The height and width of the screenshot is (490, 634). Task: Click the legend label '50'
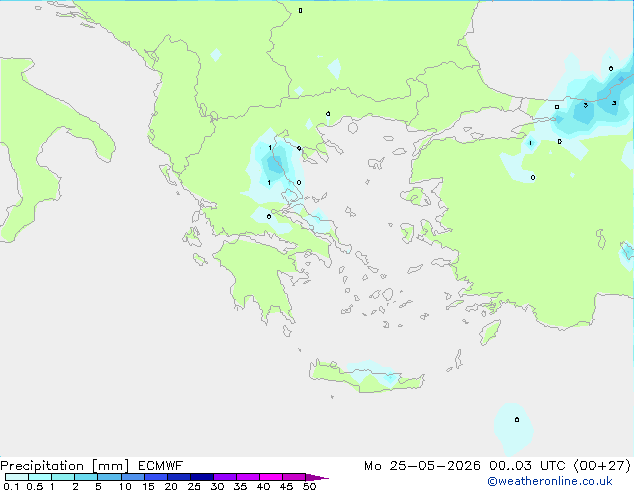309,486
